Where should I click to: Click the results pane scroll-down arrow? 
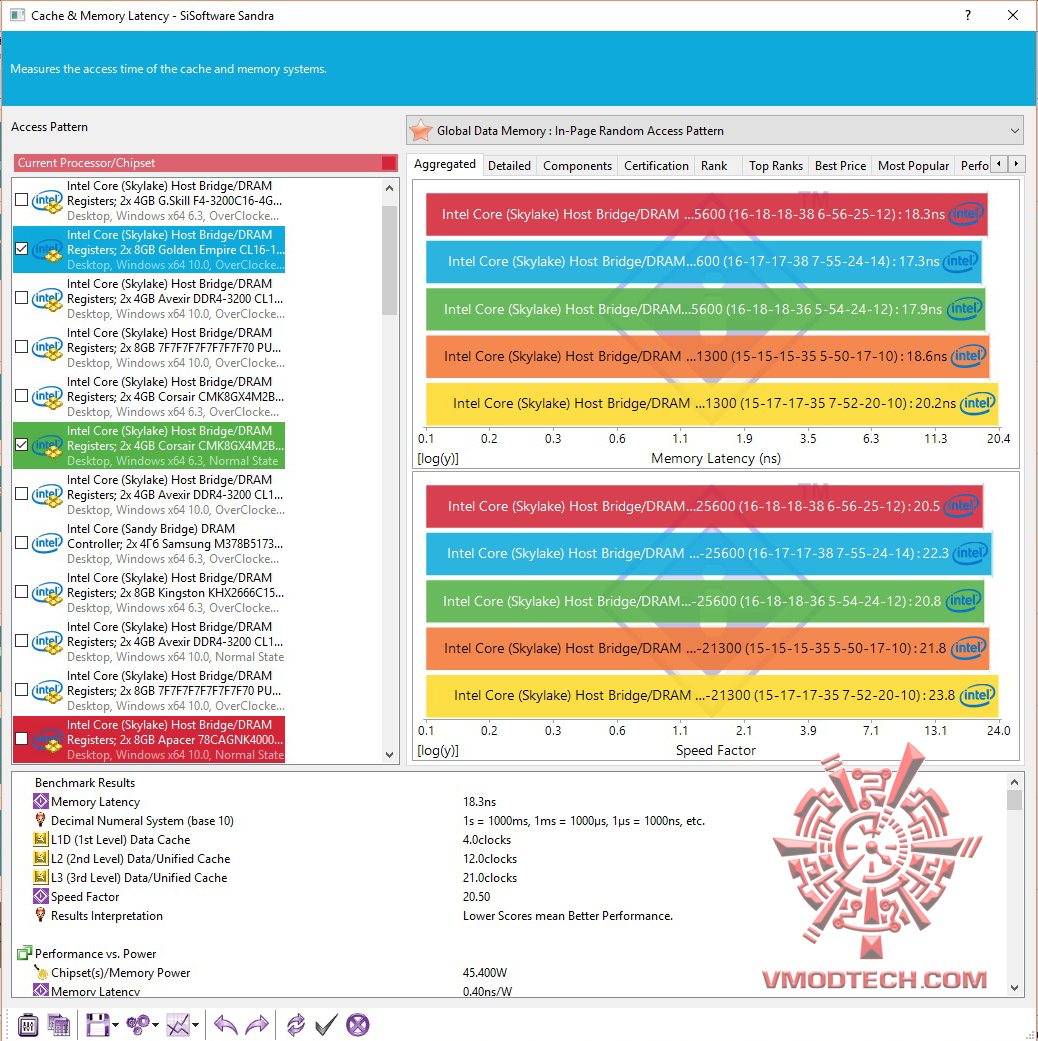[1014, 988]
